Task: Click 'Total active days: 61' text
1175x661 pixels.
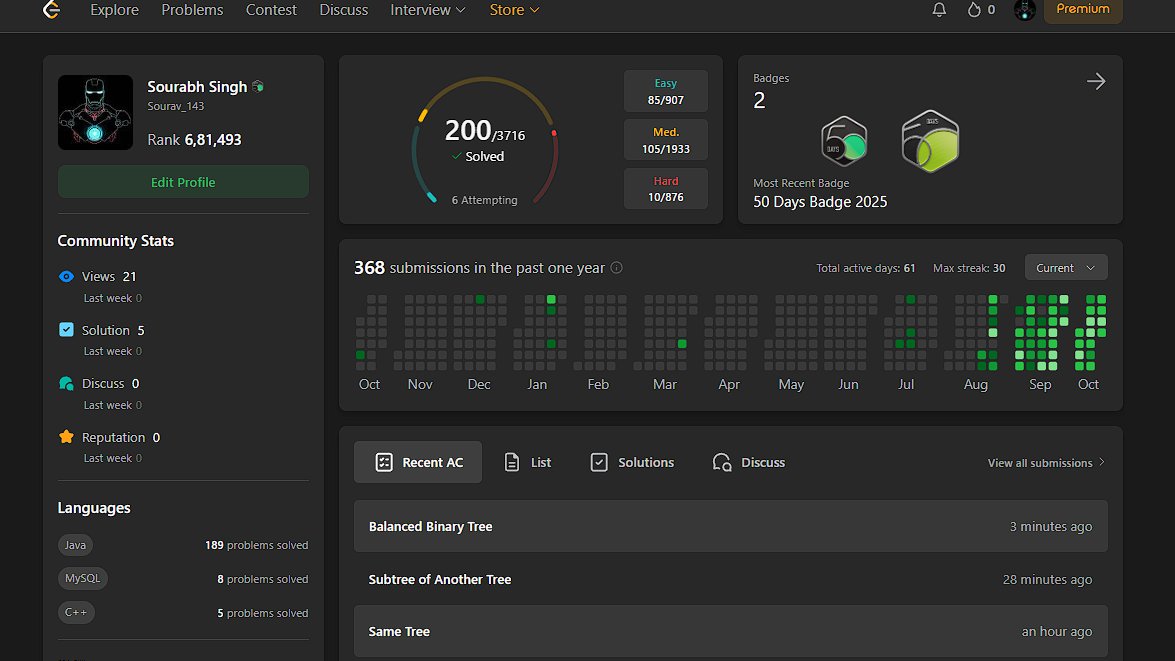Action: pos(866,268)
